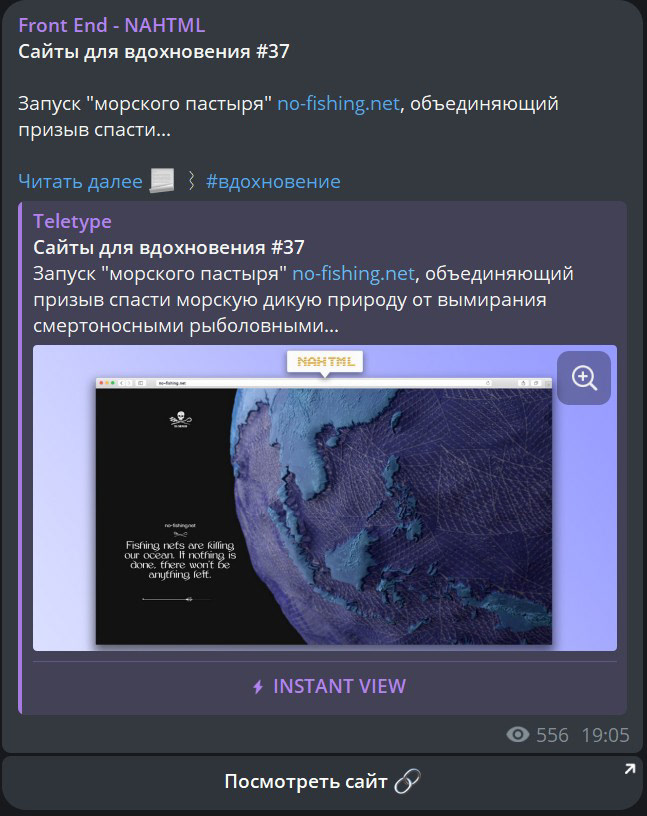Click the skull logo in the website preview
Viewport: 647px width, 816px height.
coord(181,419)
